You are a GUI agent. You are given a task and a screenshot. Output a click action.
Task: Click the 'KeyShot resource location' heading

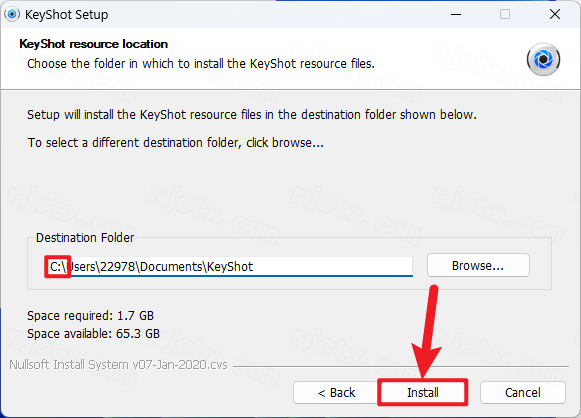click(x=93, y=44)
